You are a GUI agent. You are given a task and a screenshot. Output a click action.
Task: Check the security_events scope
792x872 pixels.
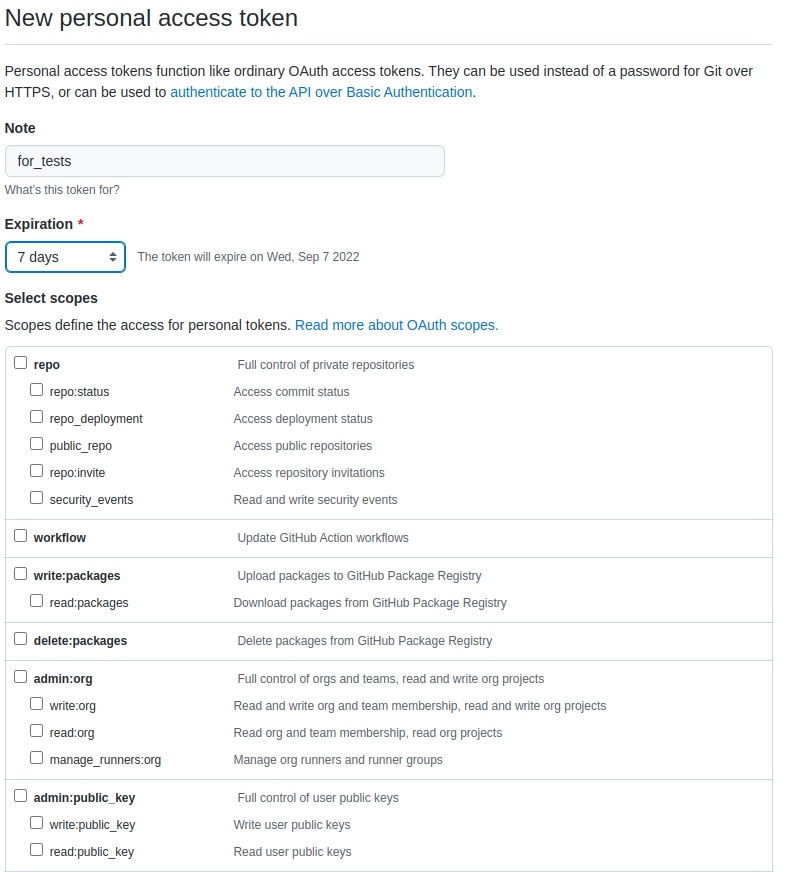point(36,496)
